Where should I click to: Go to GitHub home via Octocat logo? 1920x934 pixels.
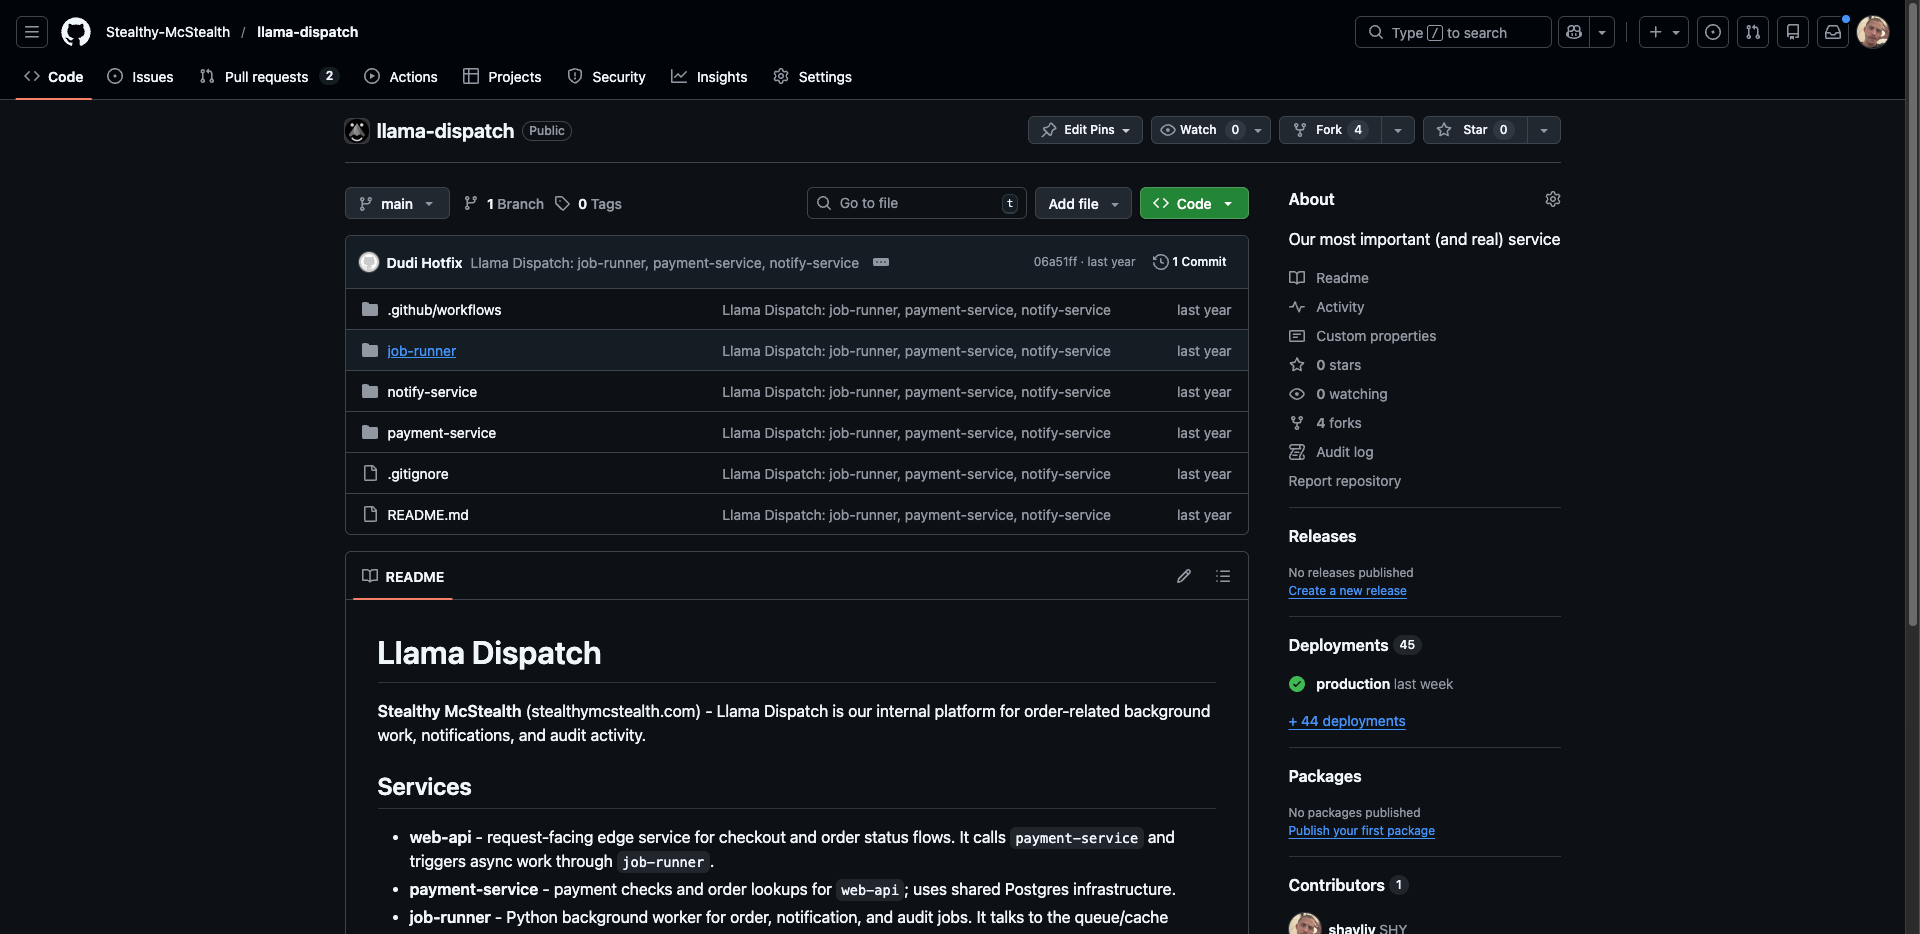(76, 32)
